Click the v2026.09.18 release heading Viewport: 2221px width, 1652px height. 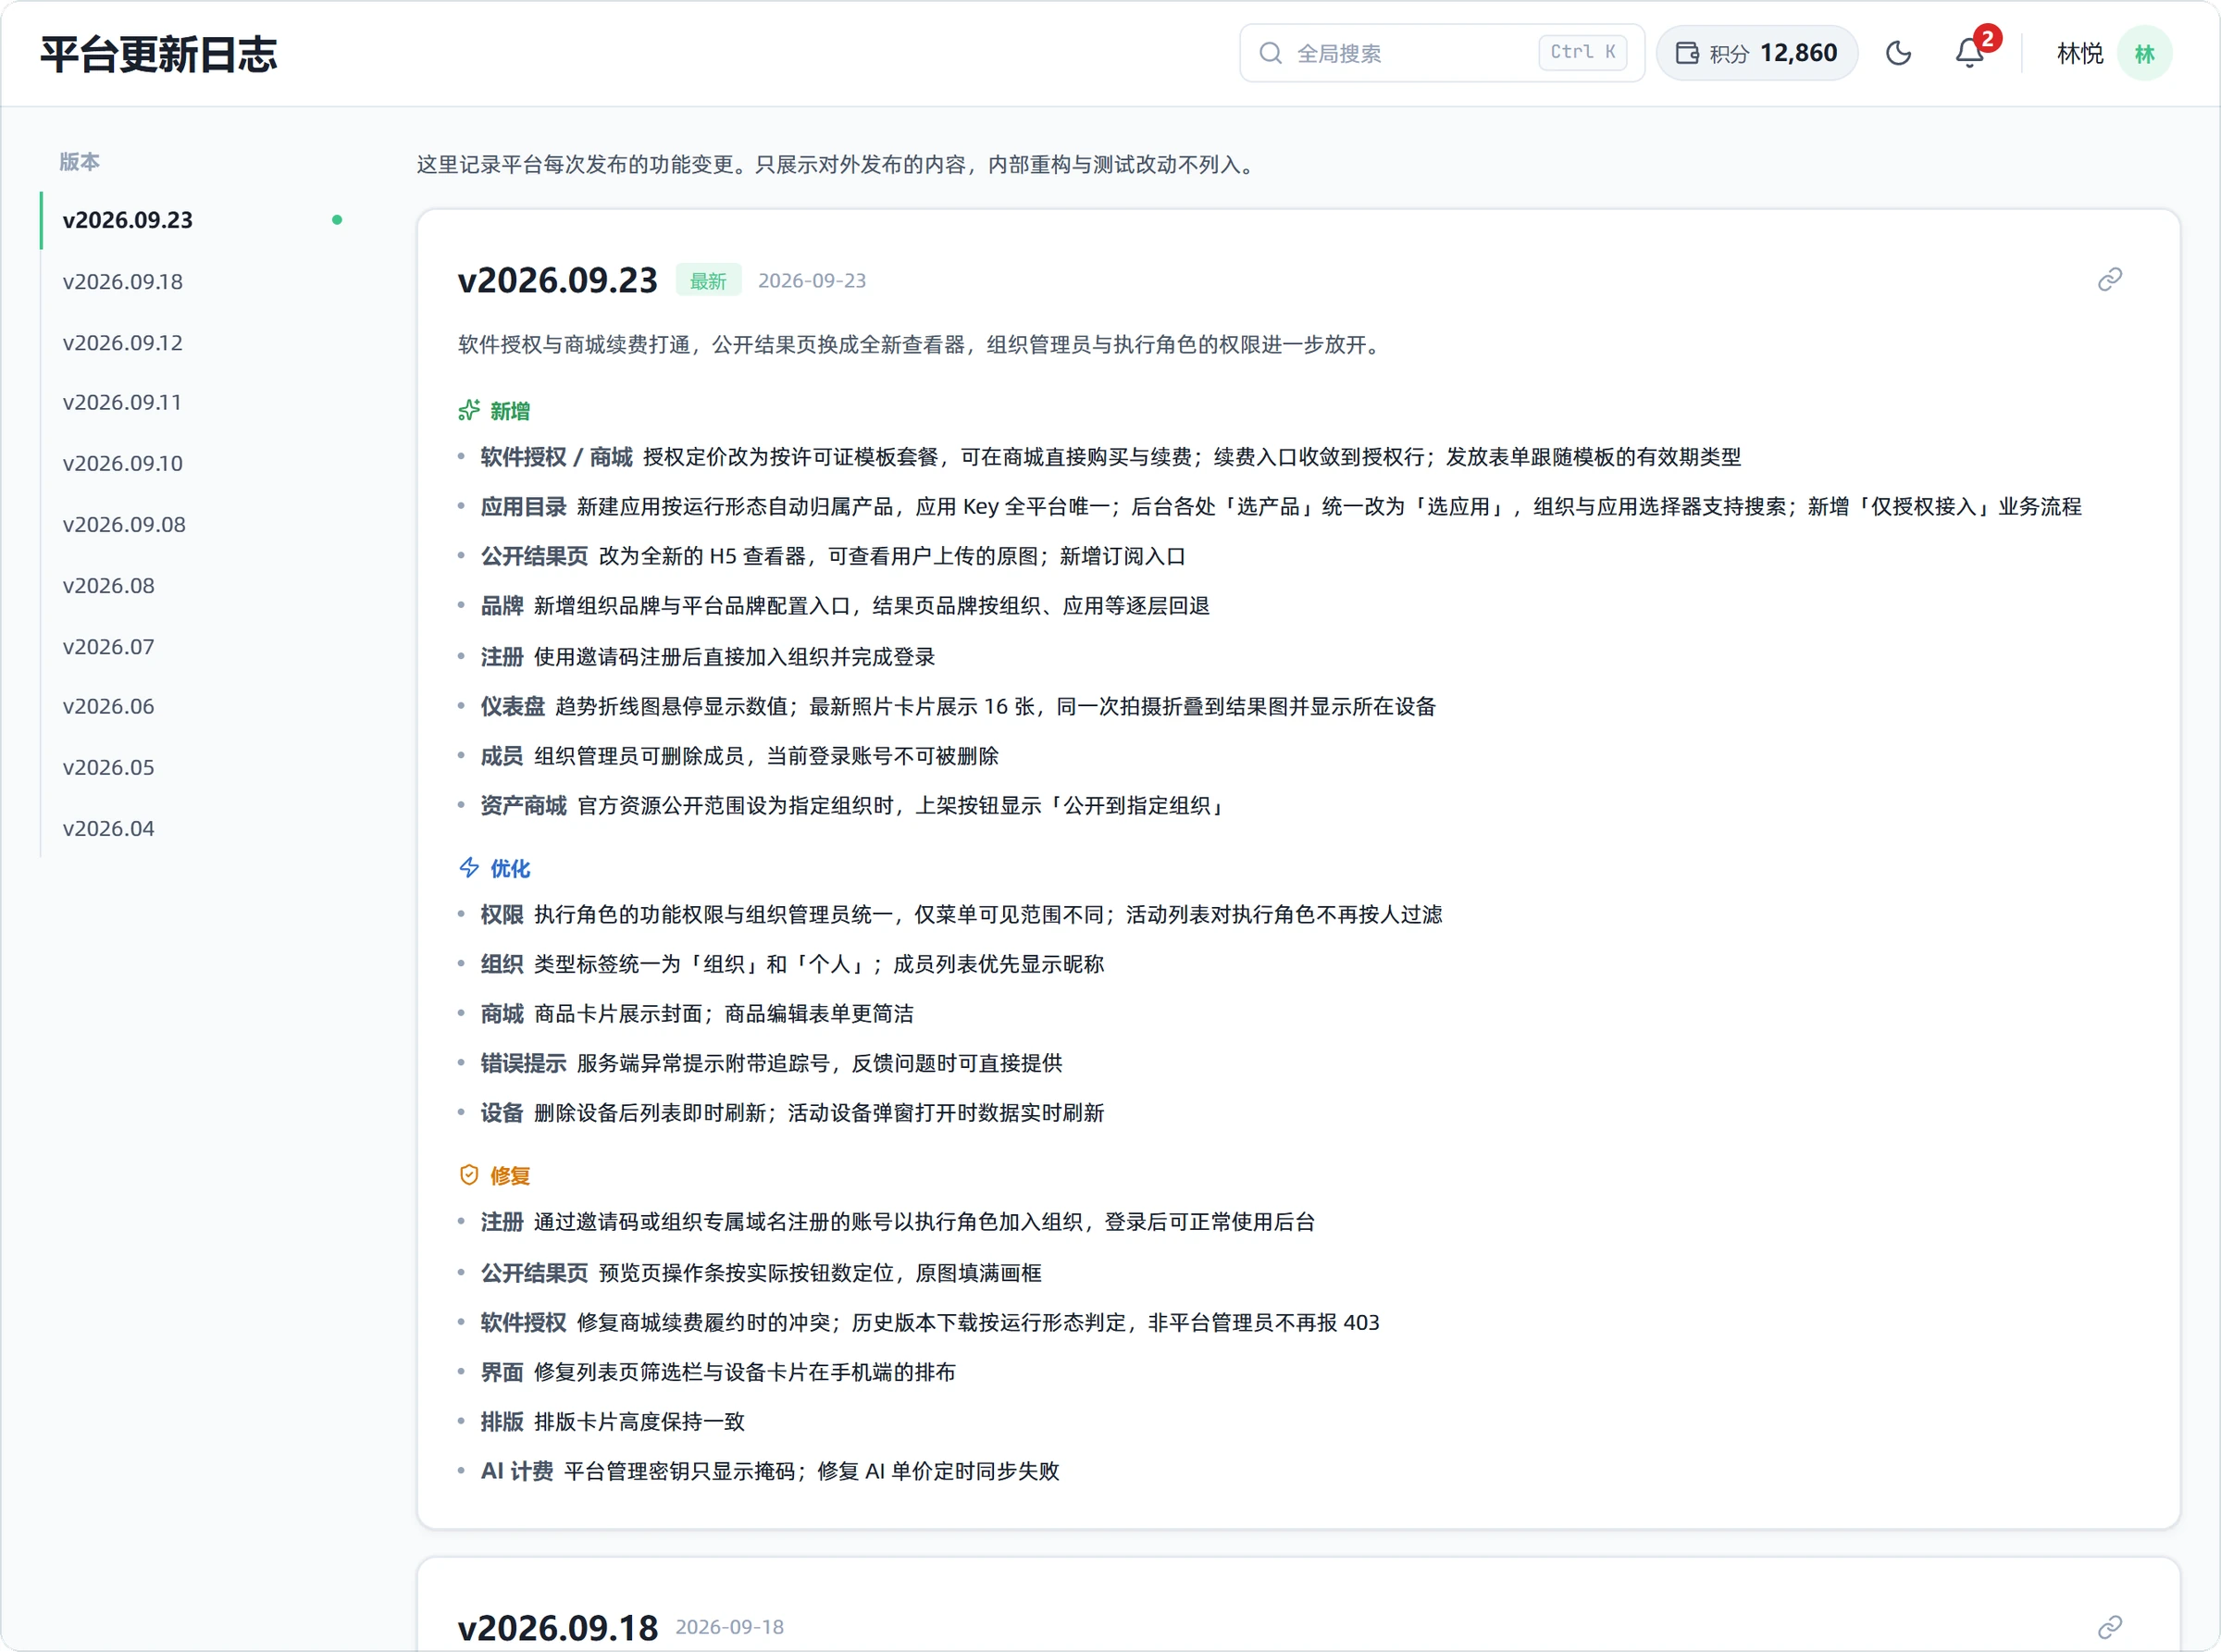coord(557,1627)
